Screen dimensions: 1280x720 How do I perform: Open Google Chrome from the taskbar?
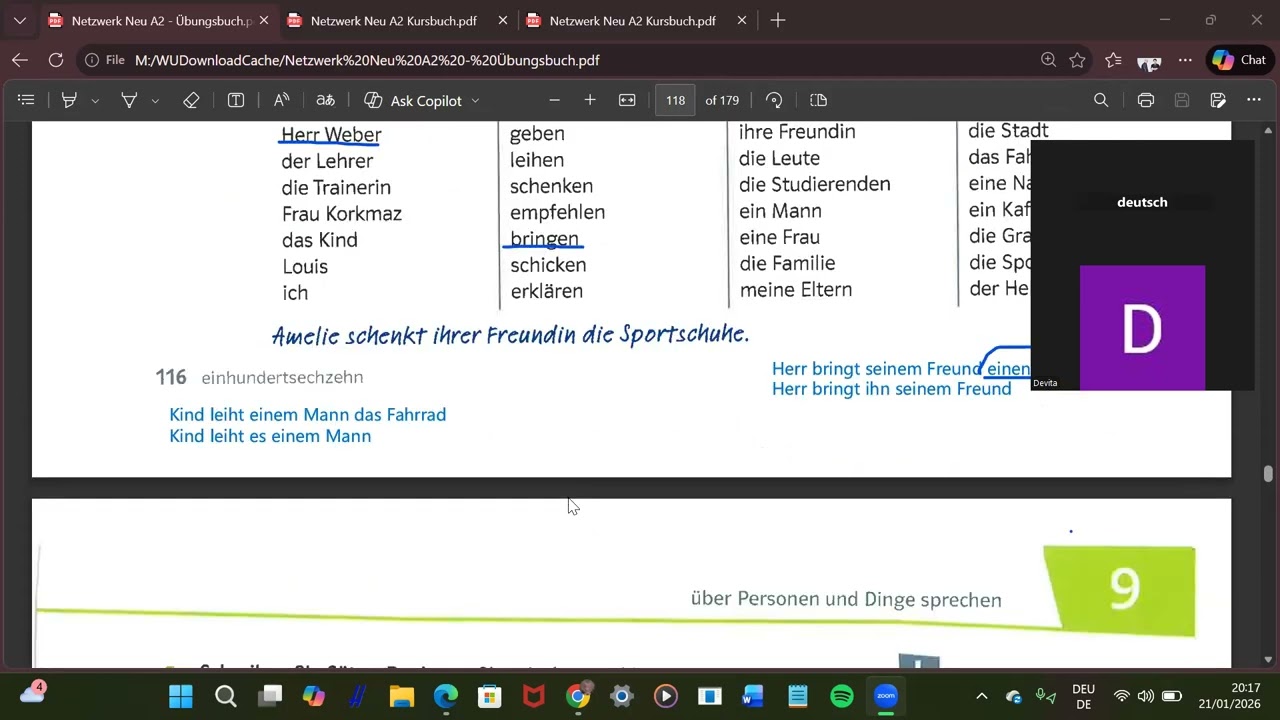(x=578, y=696)
